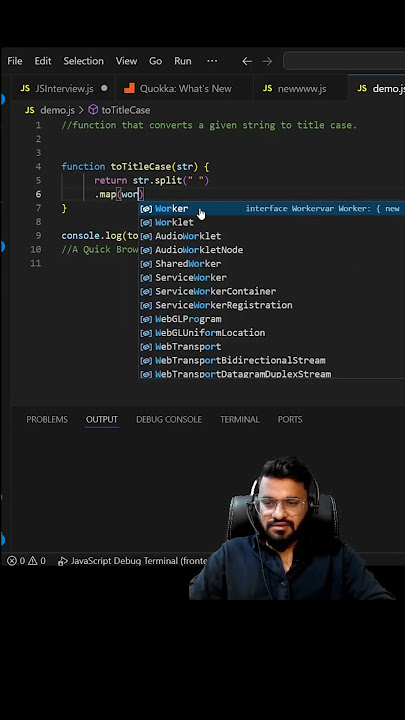Viewport: 405px width, 720px height.
Task: Go back with the left arrow icon
Action: [x=247, y=61]
